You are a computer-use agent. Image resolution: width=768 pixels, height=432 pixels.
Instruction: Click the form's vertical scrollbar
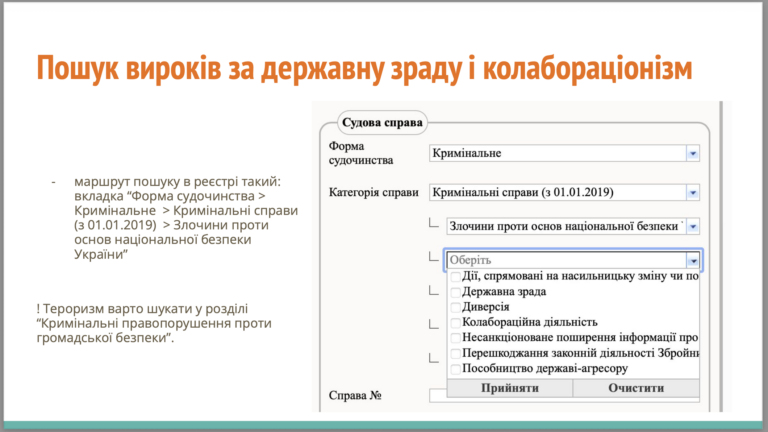(720, 256)
